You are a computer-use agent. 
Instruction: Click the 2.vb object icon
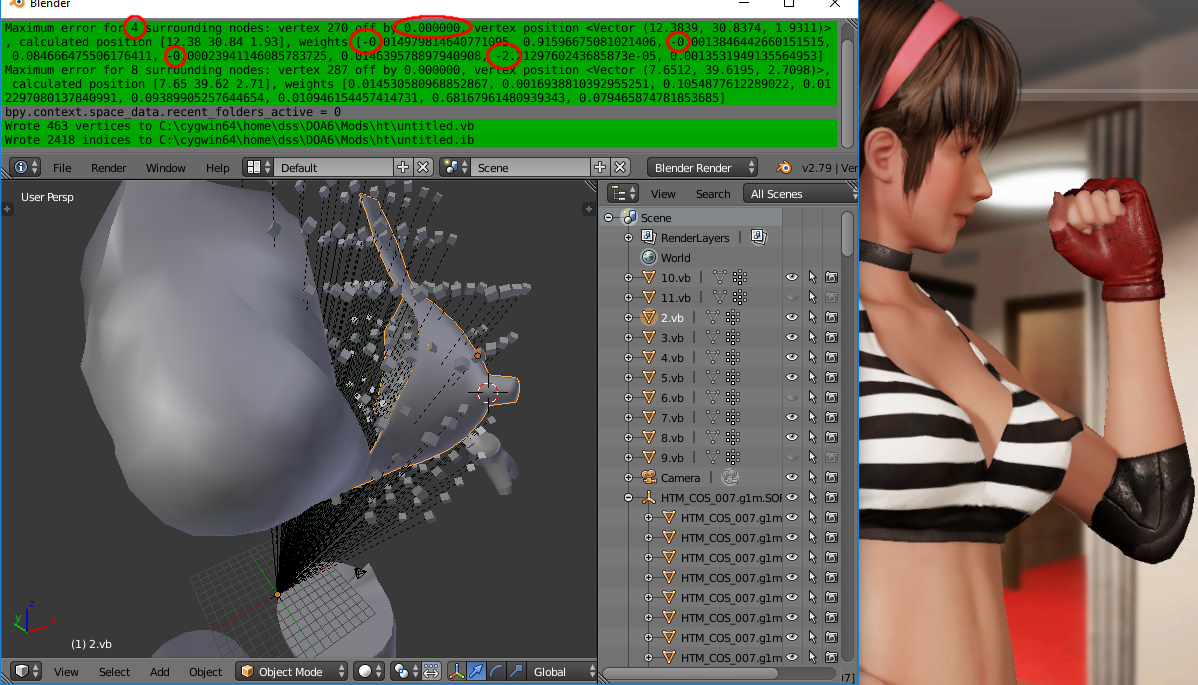(649, 318)
